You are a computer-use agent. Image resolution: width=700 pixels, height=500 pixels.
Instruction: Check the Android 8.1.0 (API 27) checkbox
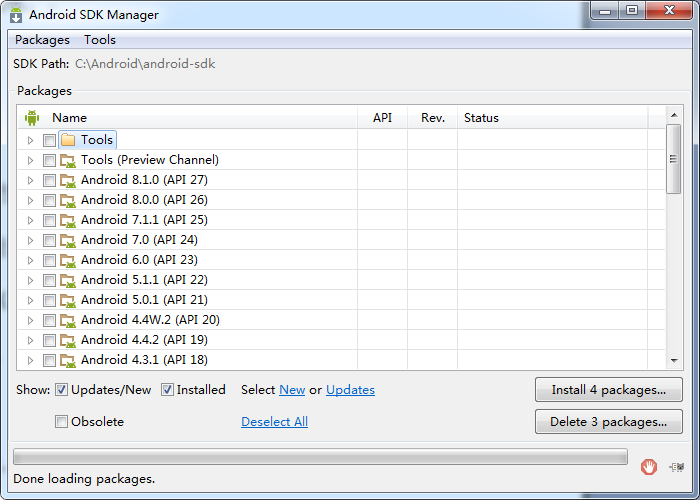(49, 180)
